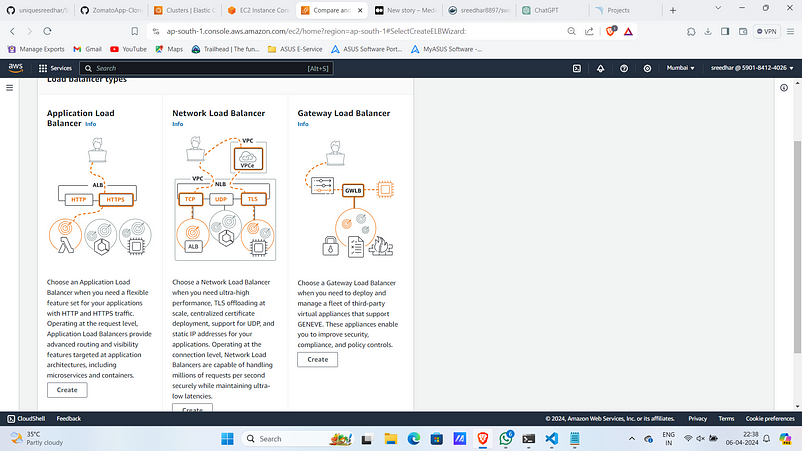Switch to the ZomatoApp-Clone GitHub tab
Viewport: 802px width, 451px height.
click(x=112, y=10)
